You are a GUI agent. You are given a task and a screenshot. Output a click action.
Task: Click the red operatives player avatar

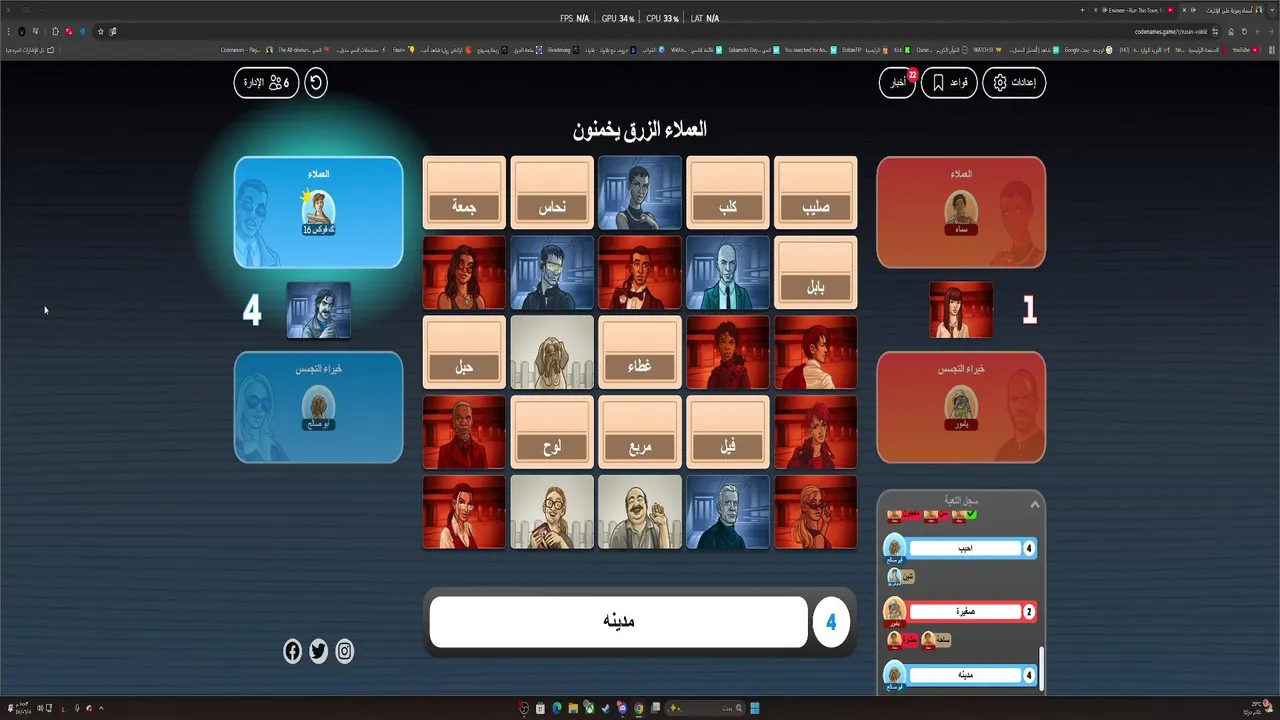pyautogui.click(x=961, y=210)
